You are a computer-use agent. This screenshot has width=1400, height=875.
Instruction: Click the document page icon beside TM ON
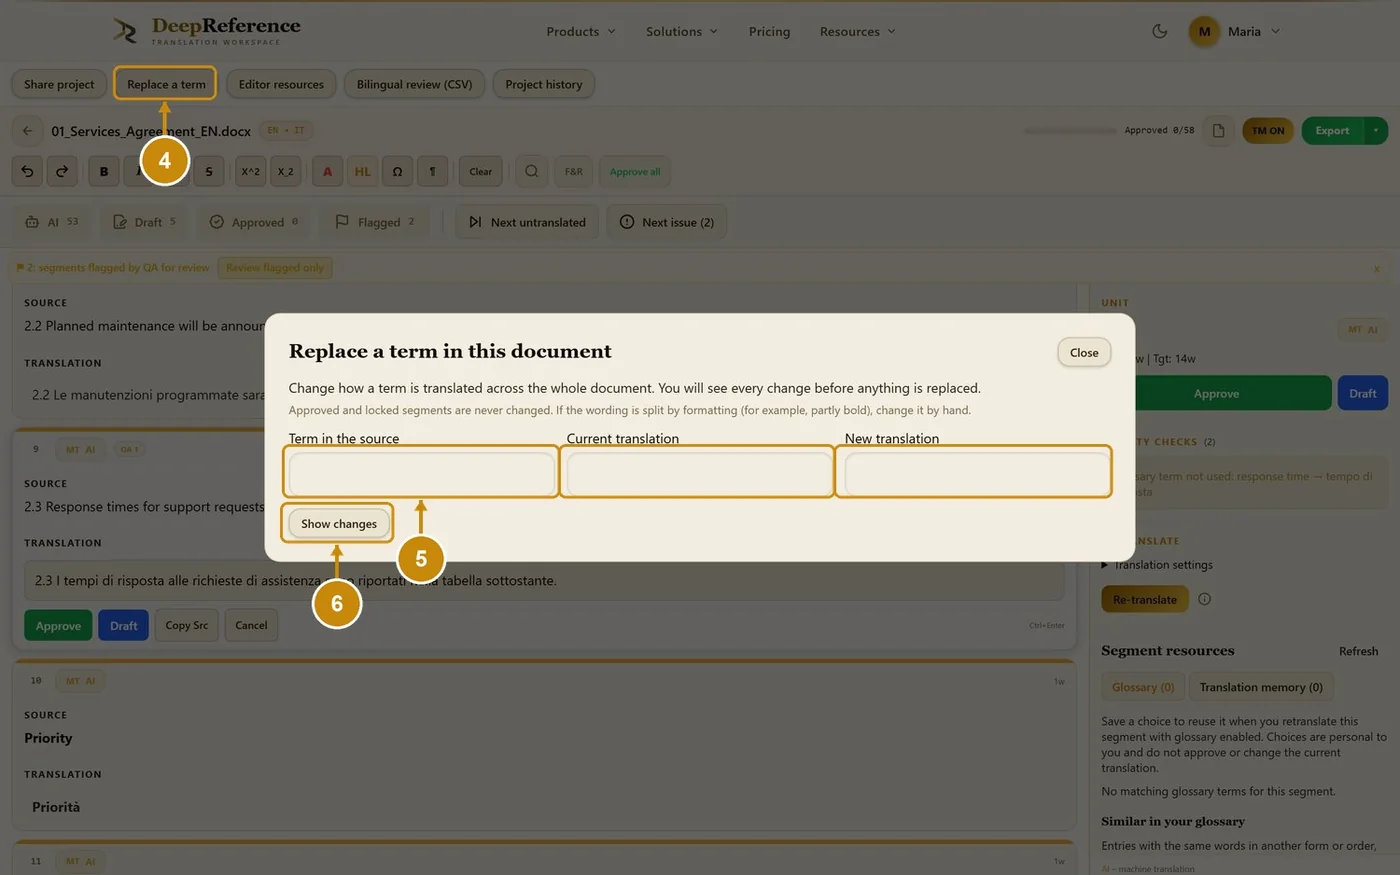tap(1218, 131)
